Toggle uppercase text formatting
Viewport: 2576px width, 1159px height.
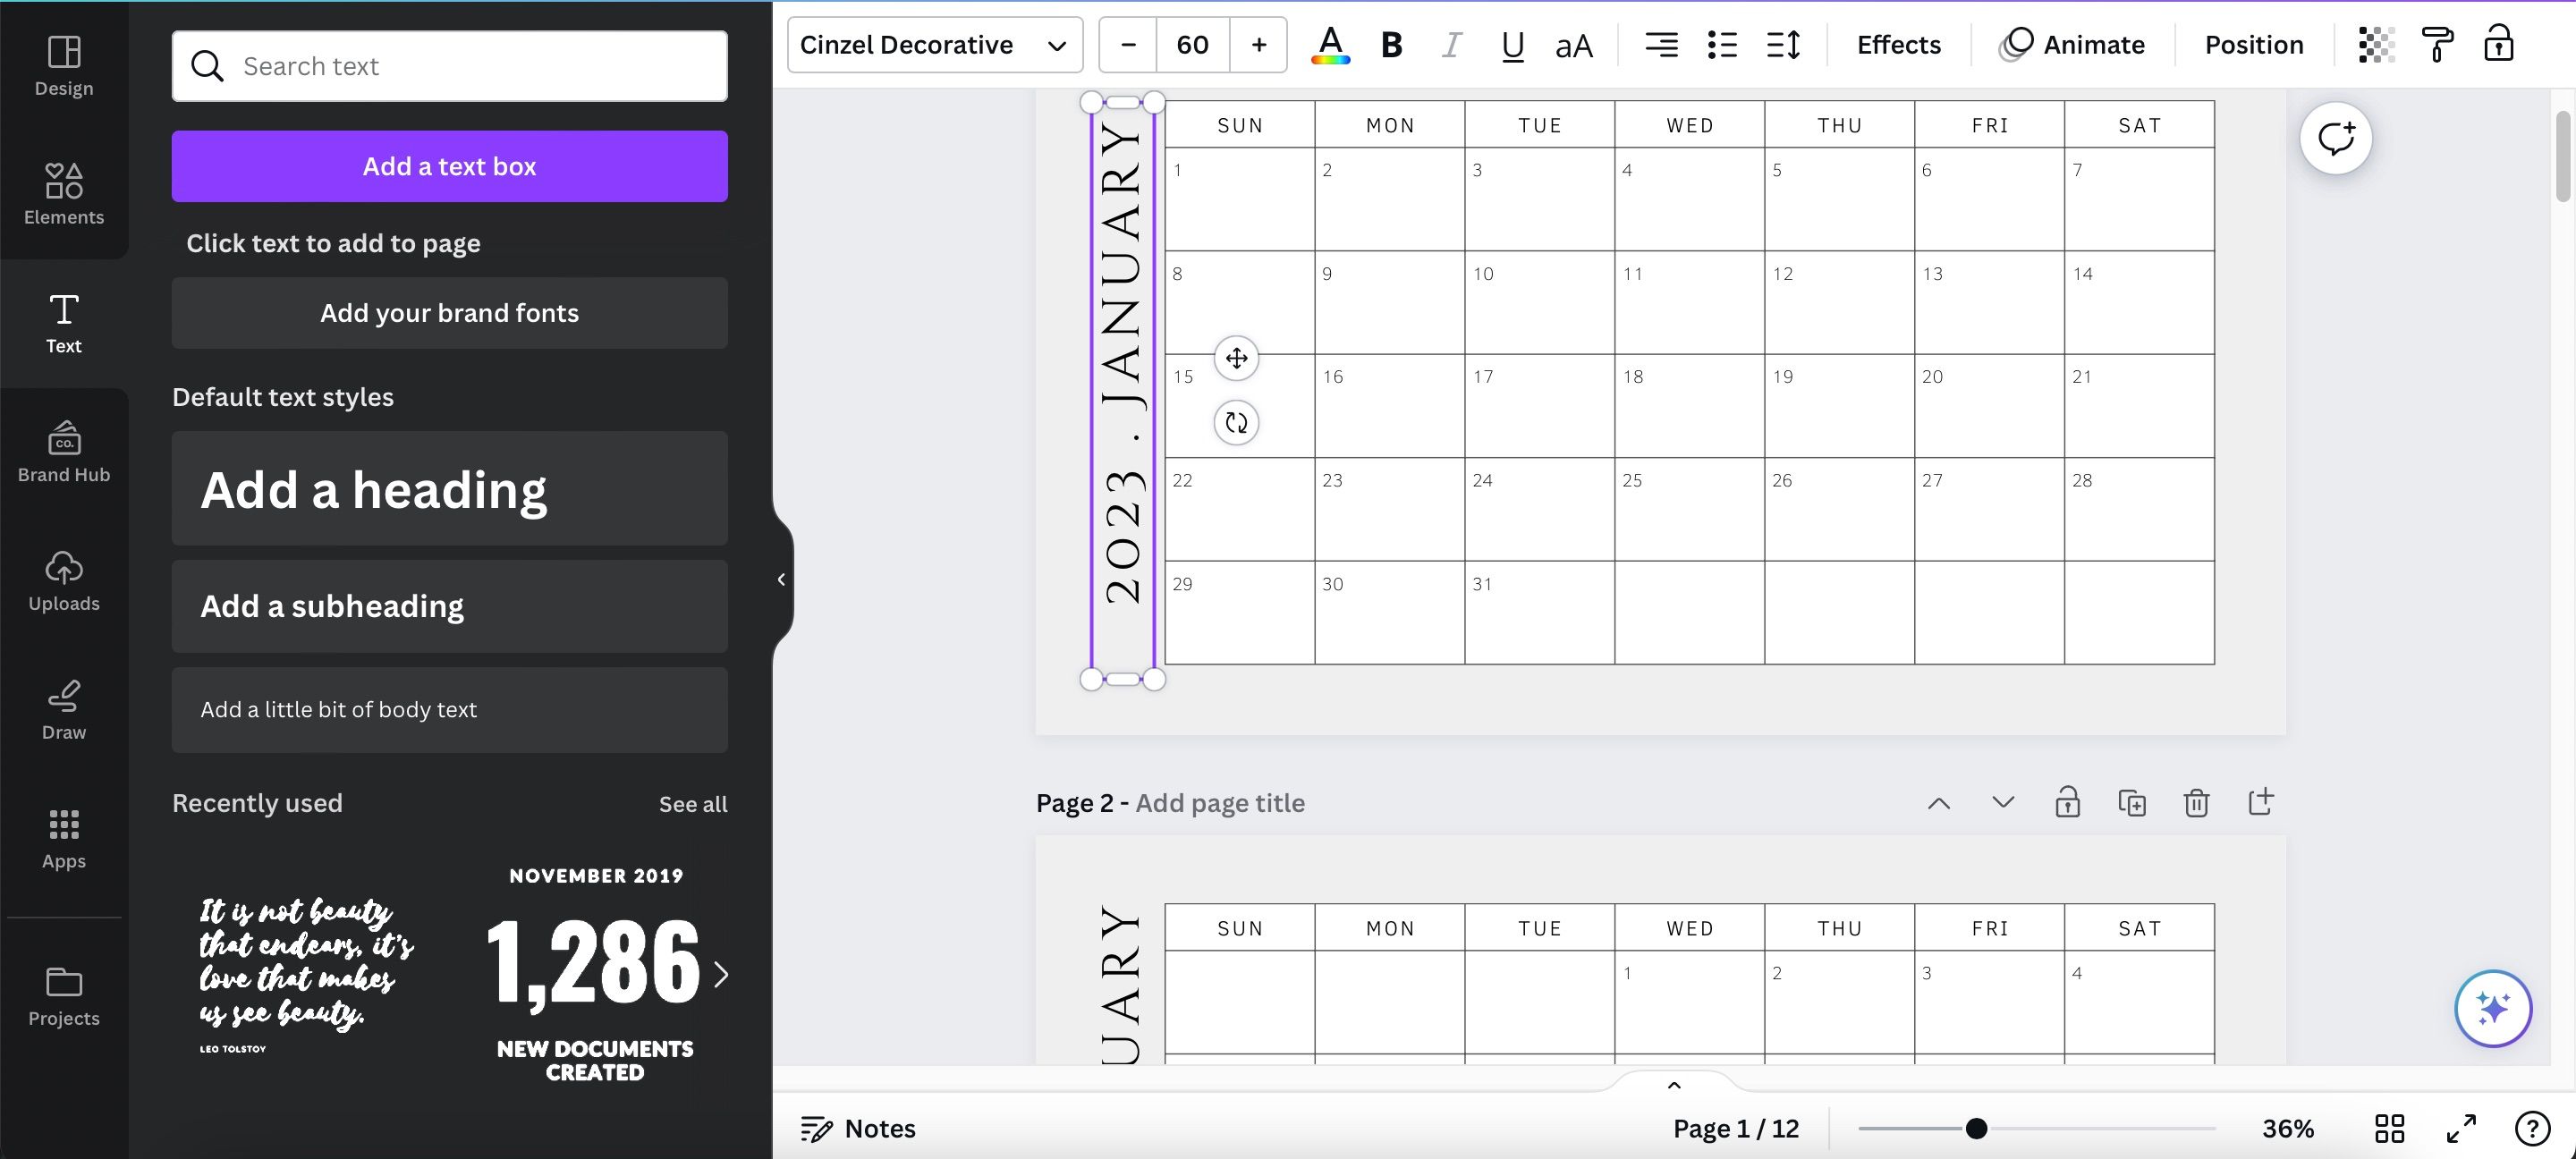tap(1573, 45)
